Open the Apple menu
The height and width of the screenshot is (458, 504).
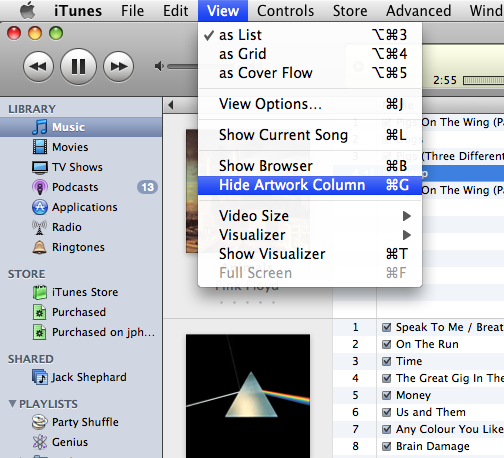[27, 11]
